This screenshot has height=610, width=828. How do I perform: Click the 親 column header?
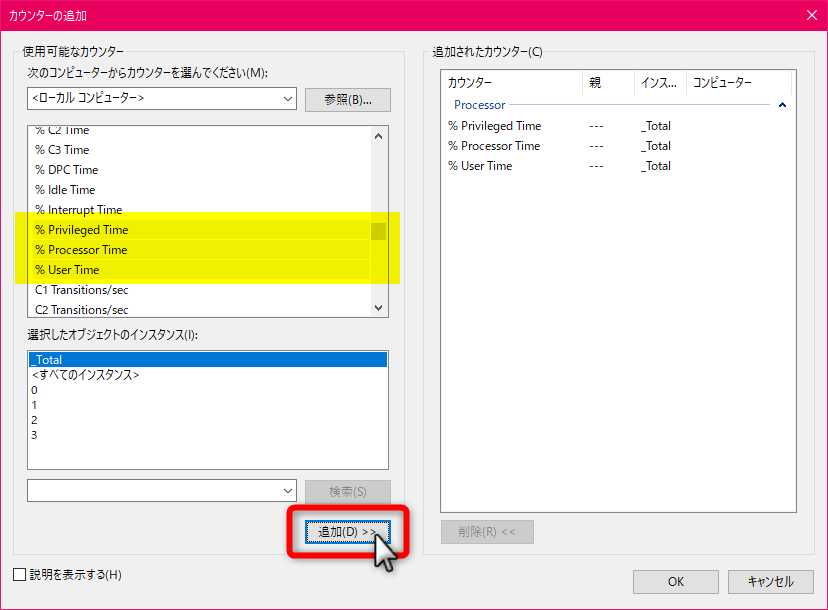pyautogui.click(x=608, y=83)
